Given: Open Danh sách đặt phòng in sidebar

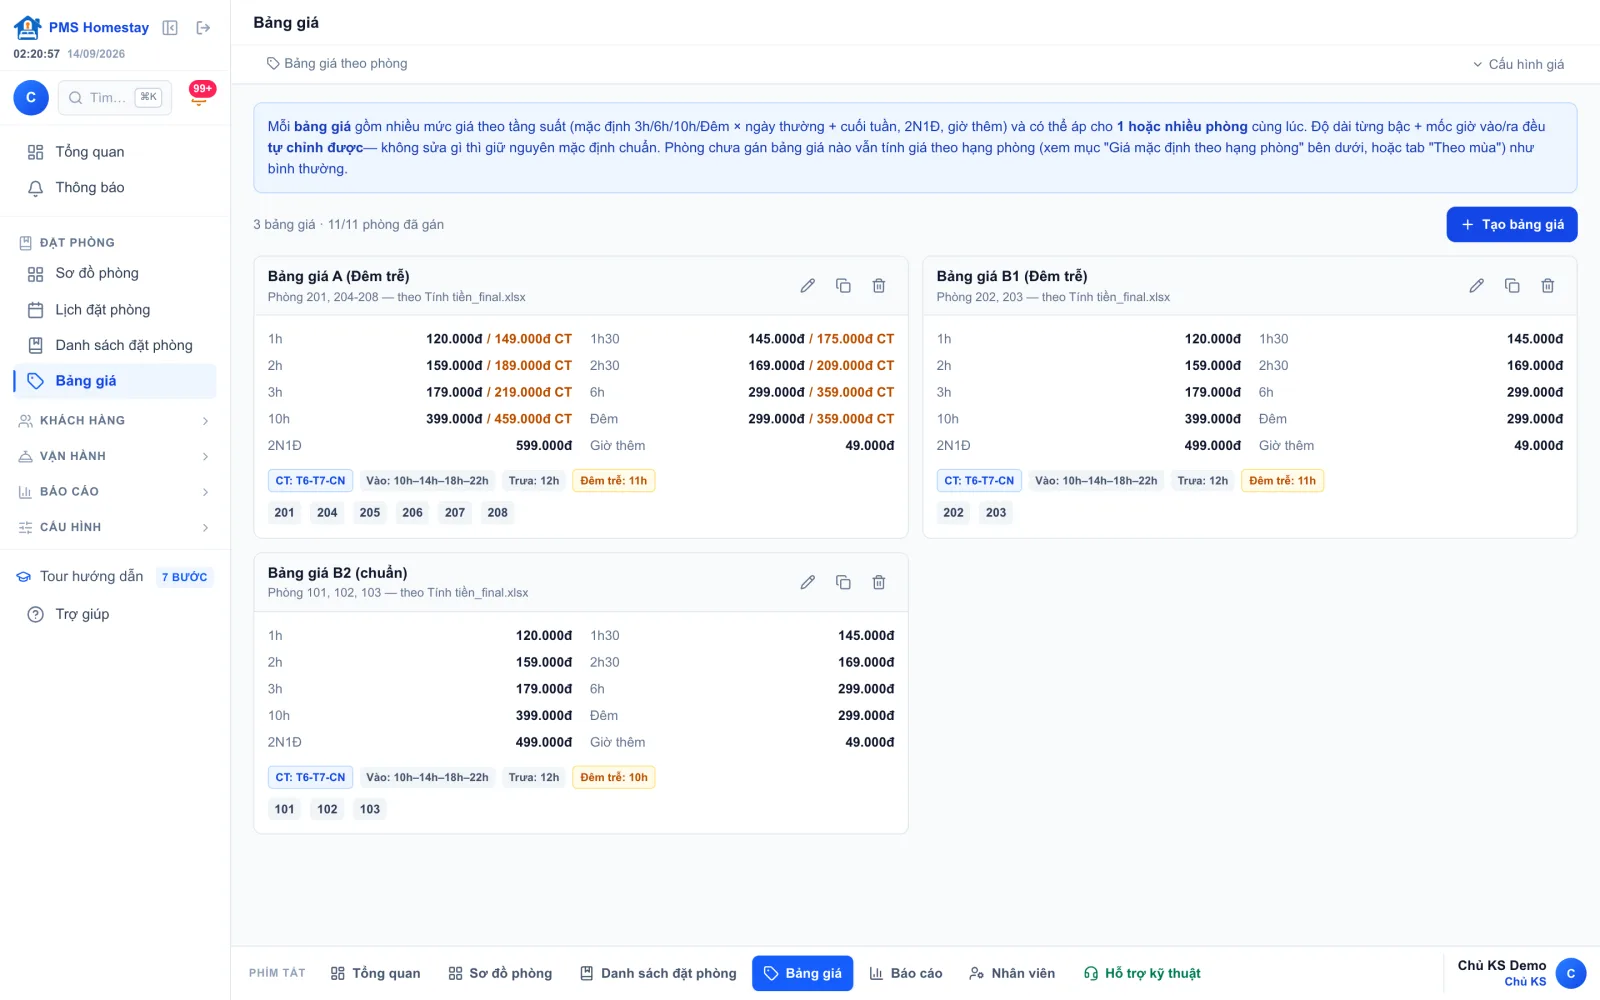Looking at the screenshot, I should tap(115, 345).
